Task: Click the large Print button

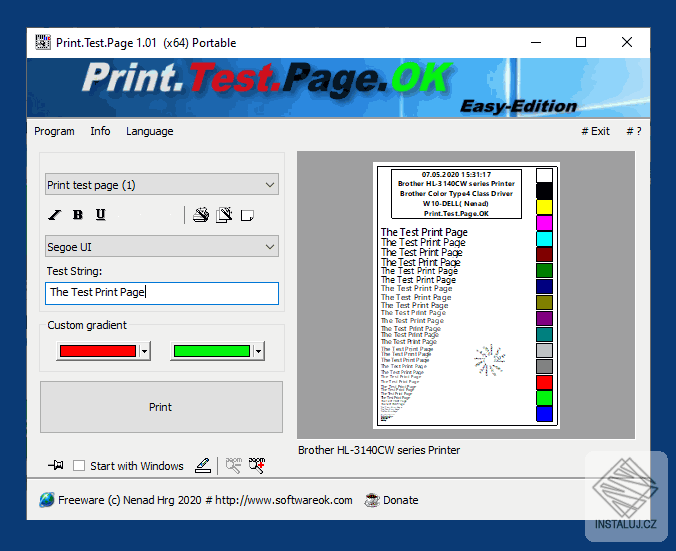Action: pyautogui.click(x=161, y=407)
